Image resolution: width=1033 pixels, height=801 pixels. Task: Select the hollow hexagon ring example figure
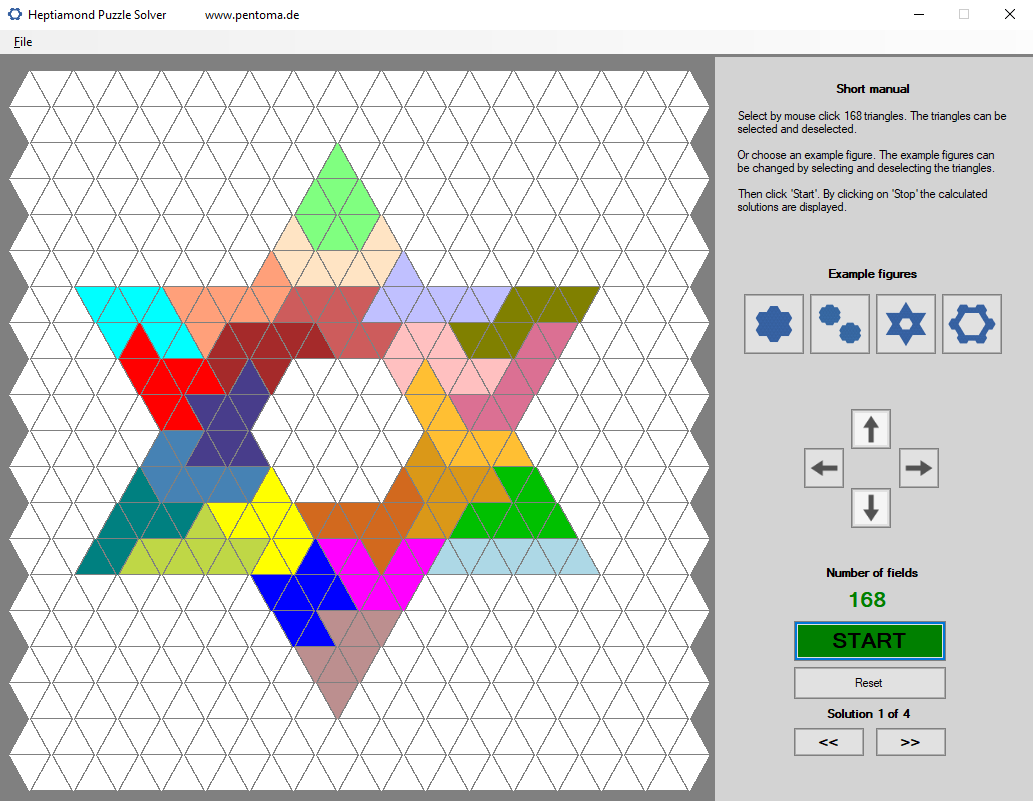tap(972, 323)
